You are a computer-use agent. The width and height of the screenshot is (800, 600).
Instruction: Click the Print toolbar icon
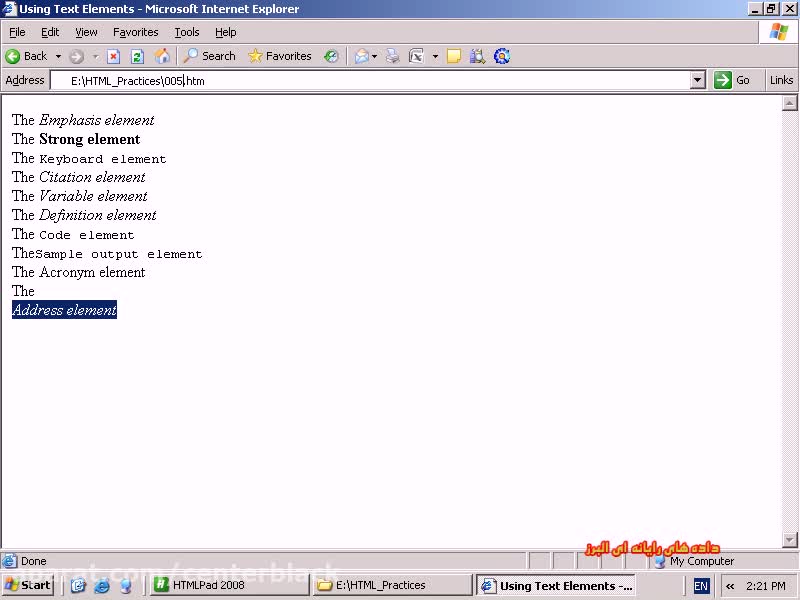(393, 56)
